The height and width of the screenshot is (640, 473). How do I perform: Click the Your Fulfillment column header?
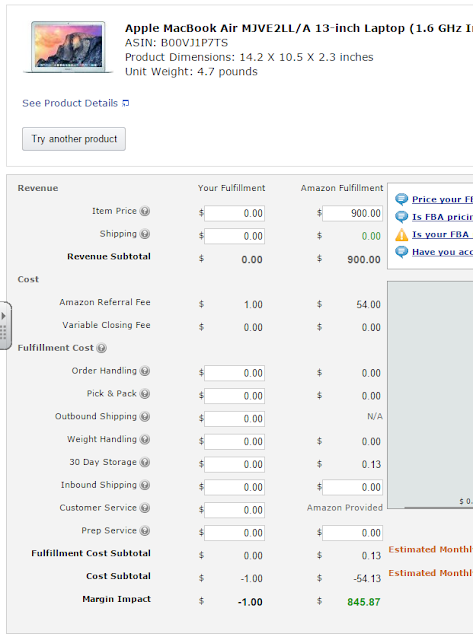tap(231, 188)
